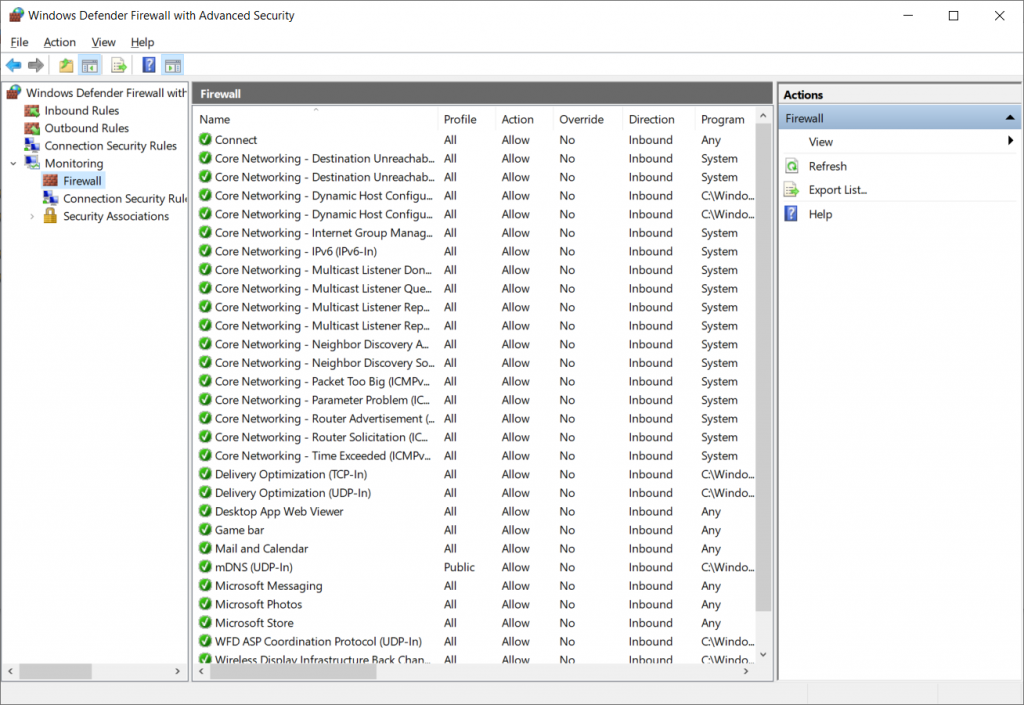Select the WFD ASP Coordination Protocol (UDP-In) rule

point(318,641)
